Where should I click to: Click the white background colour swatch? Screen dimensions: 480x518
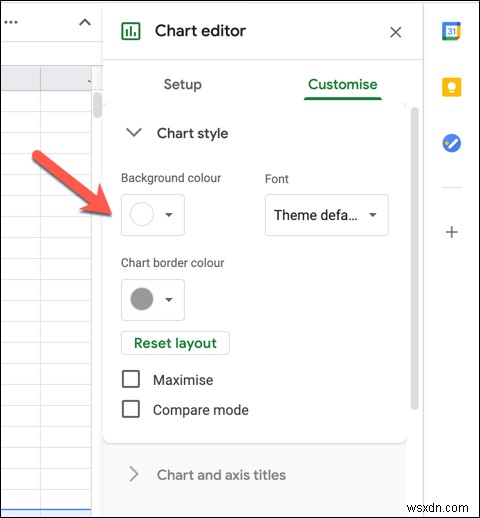[142, 214]
